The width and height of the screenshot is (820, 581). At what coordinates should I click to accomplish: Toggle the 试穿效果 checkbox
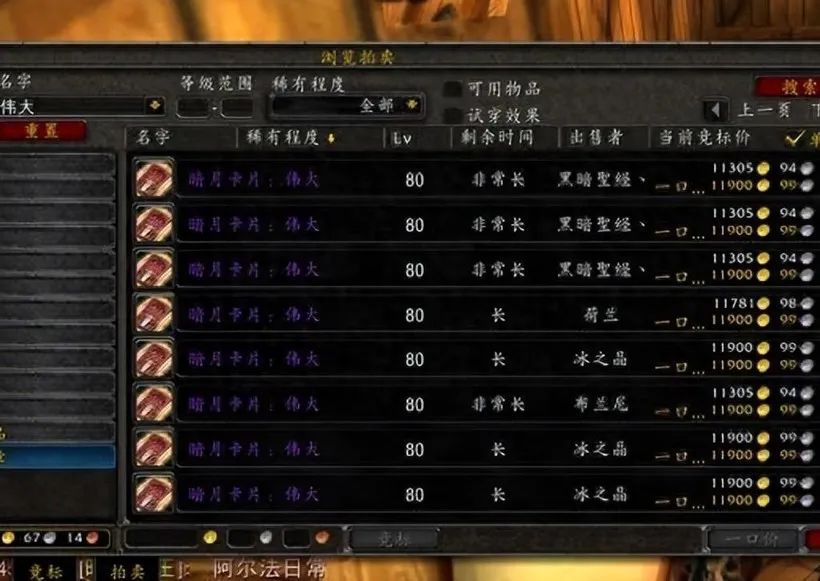(x=452, y=116)
